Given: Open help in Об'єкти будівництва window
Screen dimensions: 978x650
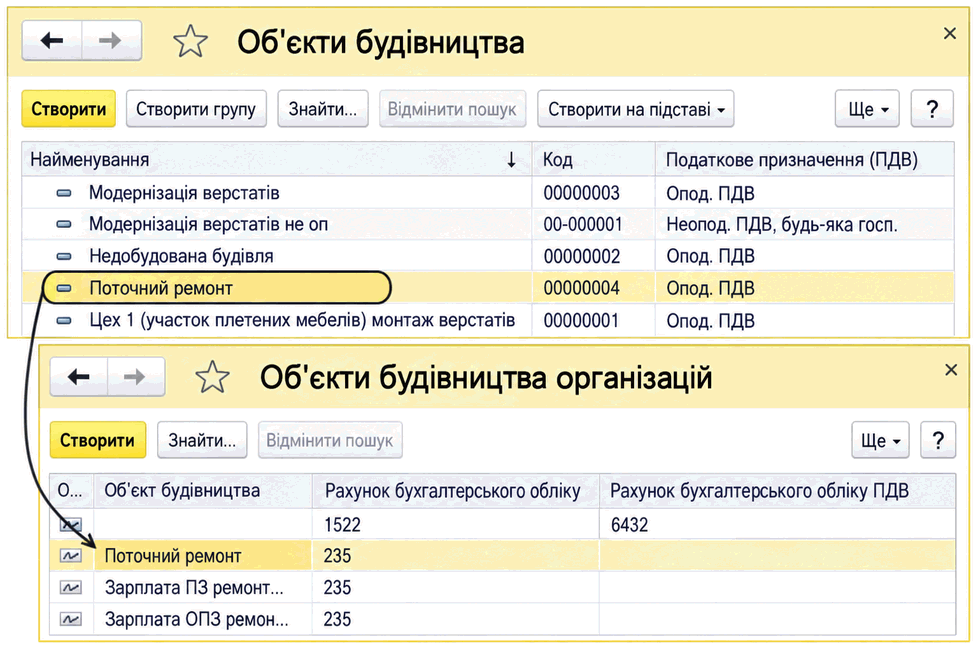Looking at the screenshot, I should (x=932, y=109).
